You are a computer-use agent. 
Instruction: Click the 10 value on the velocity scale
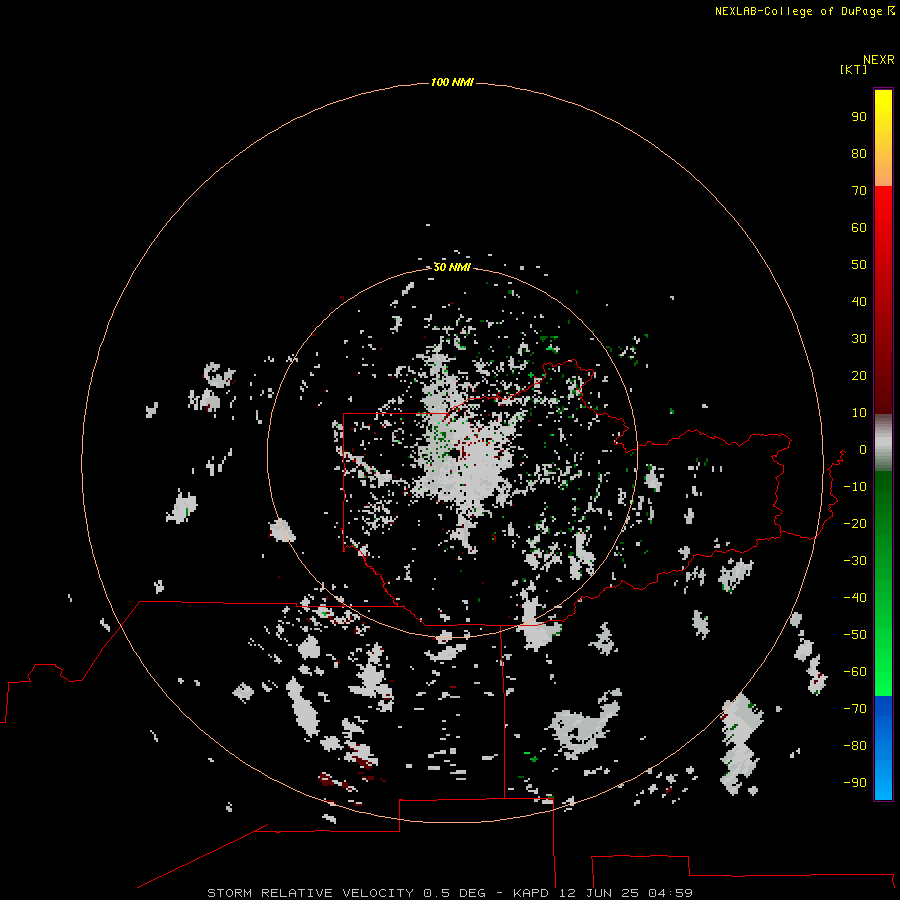coord(859,413)
